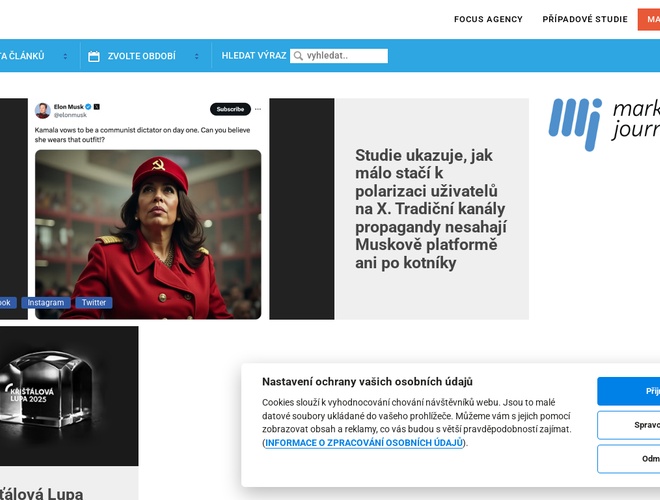Click the Marketing Journal logo
Viewport: 660px width, 500px height.
click(x=604, y=124)
